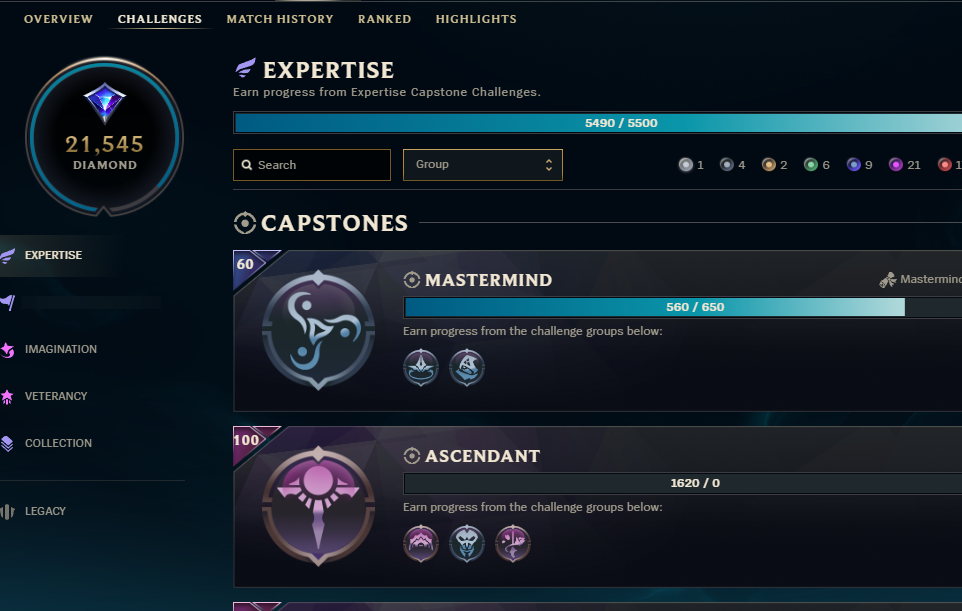This screenshot has height=611, width=962.
Task: Open the Group sort dropdown
Action: (483, 165)
